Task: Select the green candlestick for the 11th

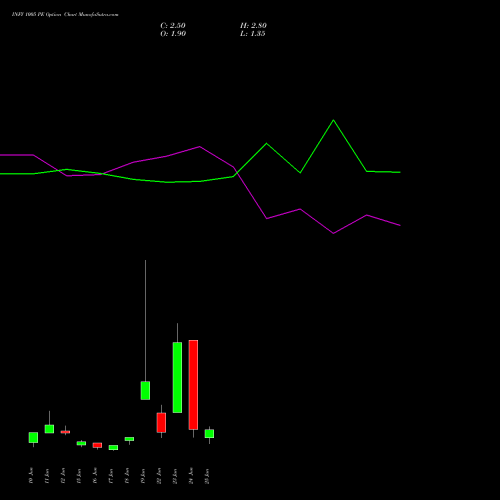Action: (49, 429)
